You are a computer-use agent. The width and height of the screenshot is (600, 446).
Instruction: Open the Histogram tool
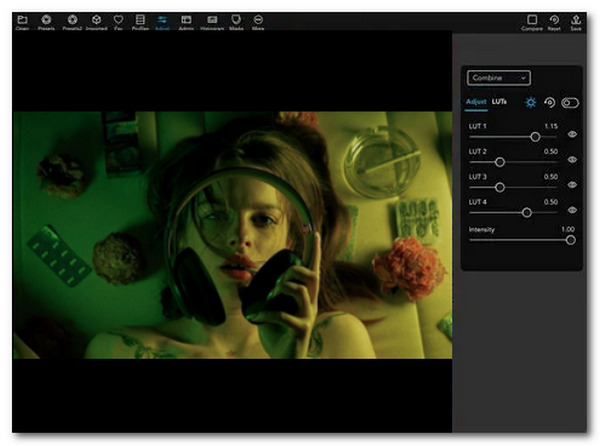210,20
